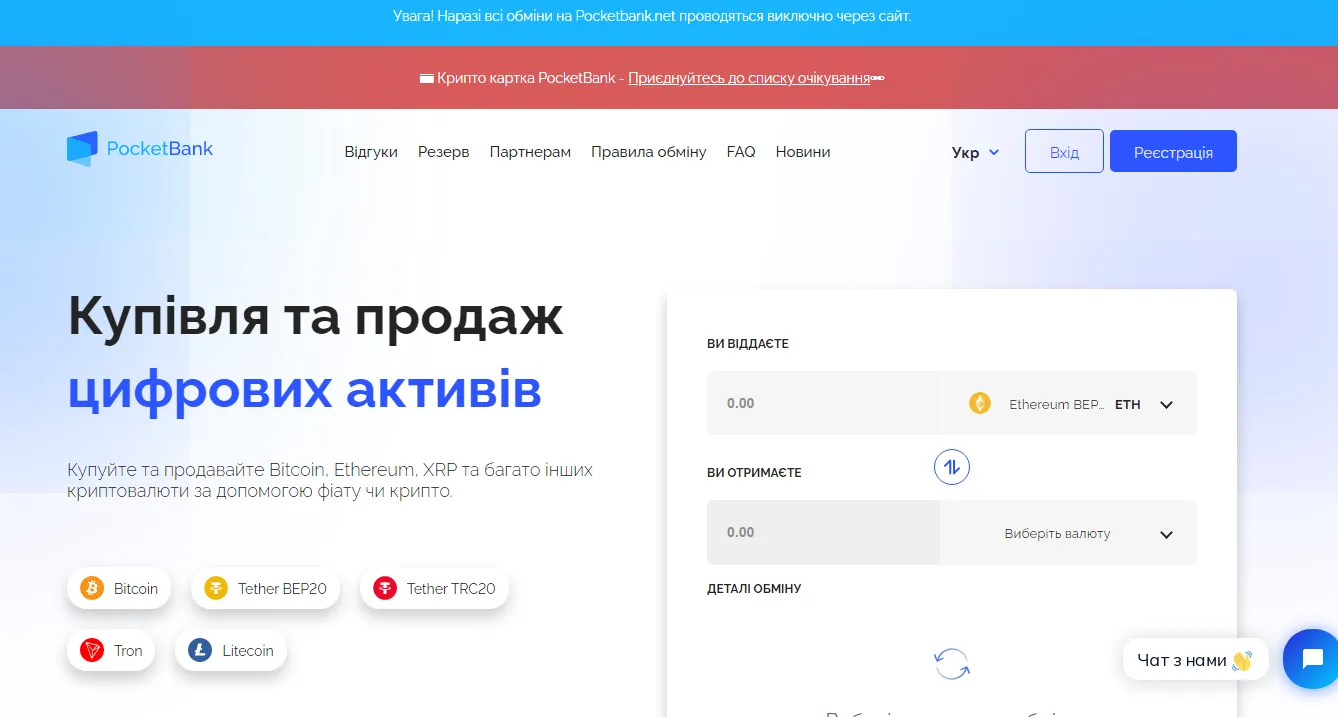
Task: Click the Ethereum icon in the give field
Action: [980, 403]
